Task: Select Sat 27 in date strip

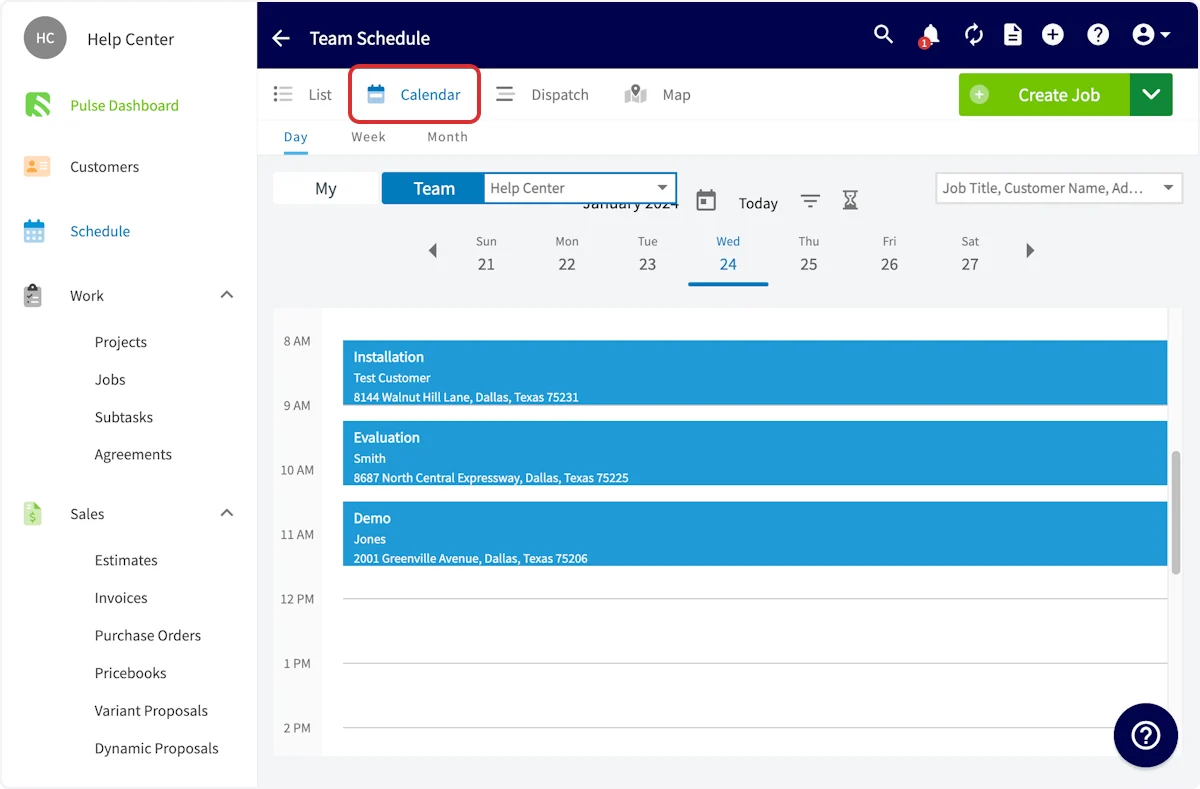Action: [970, 254]
